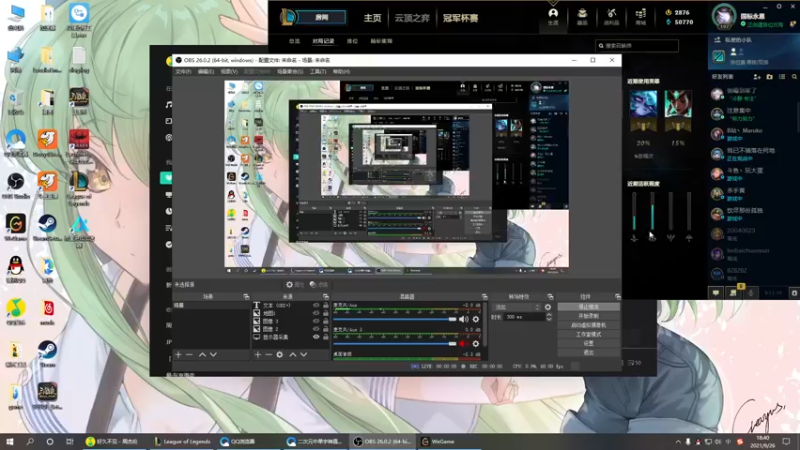Image resolution: width=800 pixels, height=450 pixels.
Task: Toggle lock on the display capture source
Action: (326, 337)
